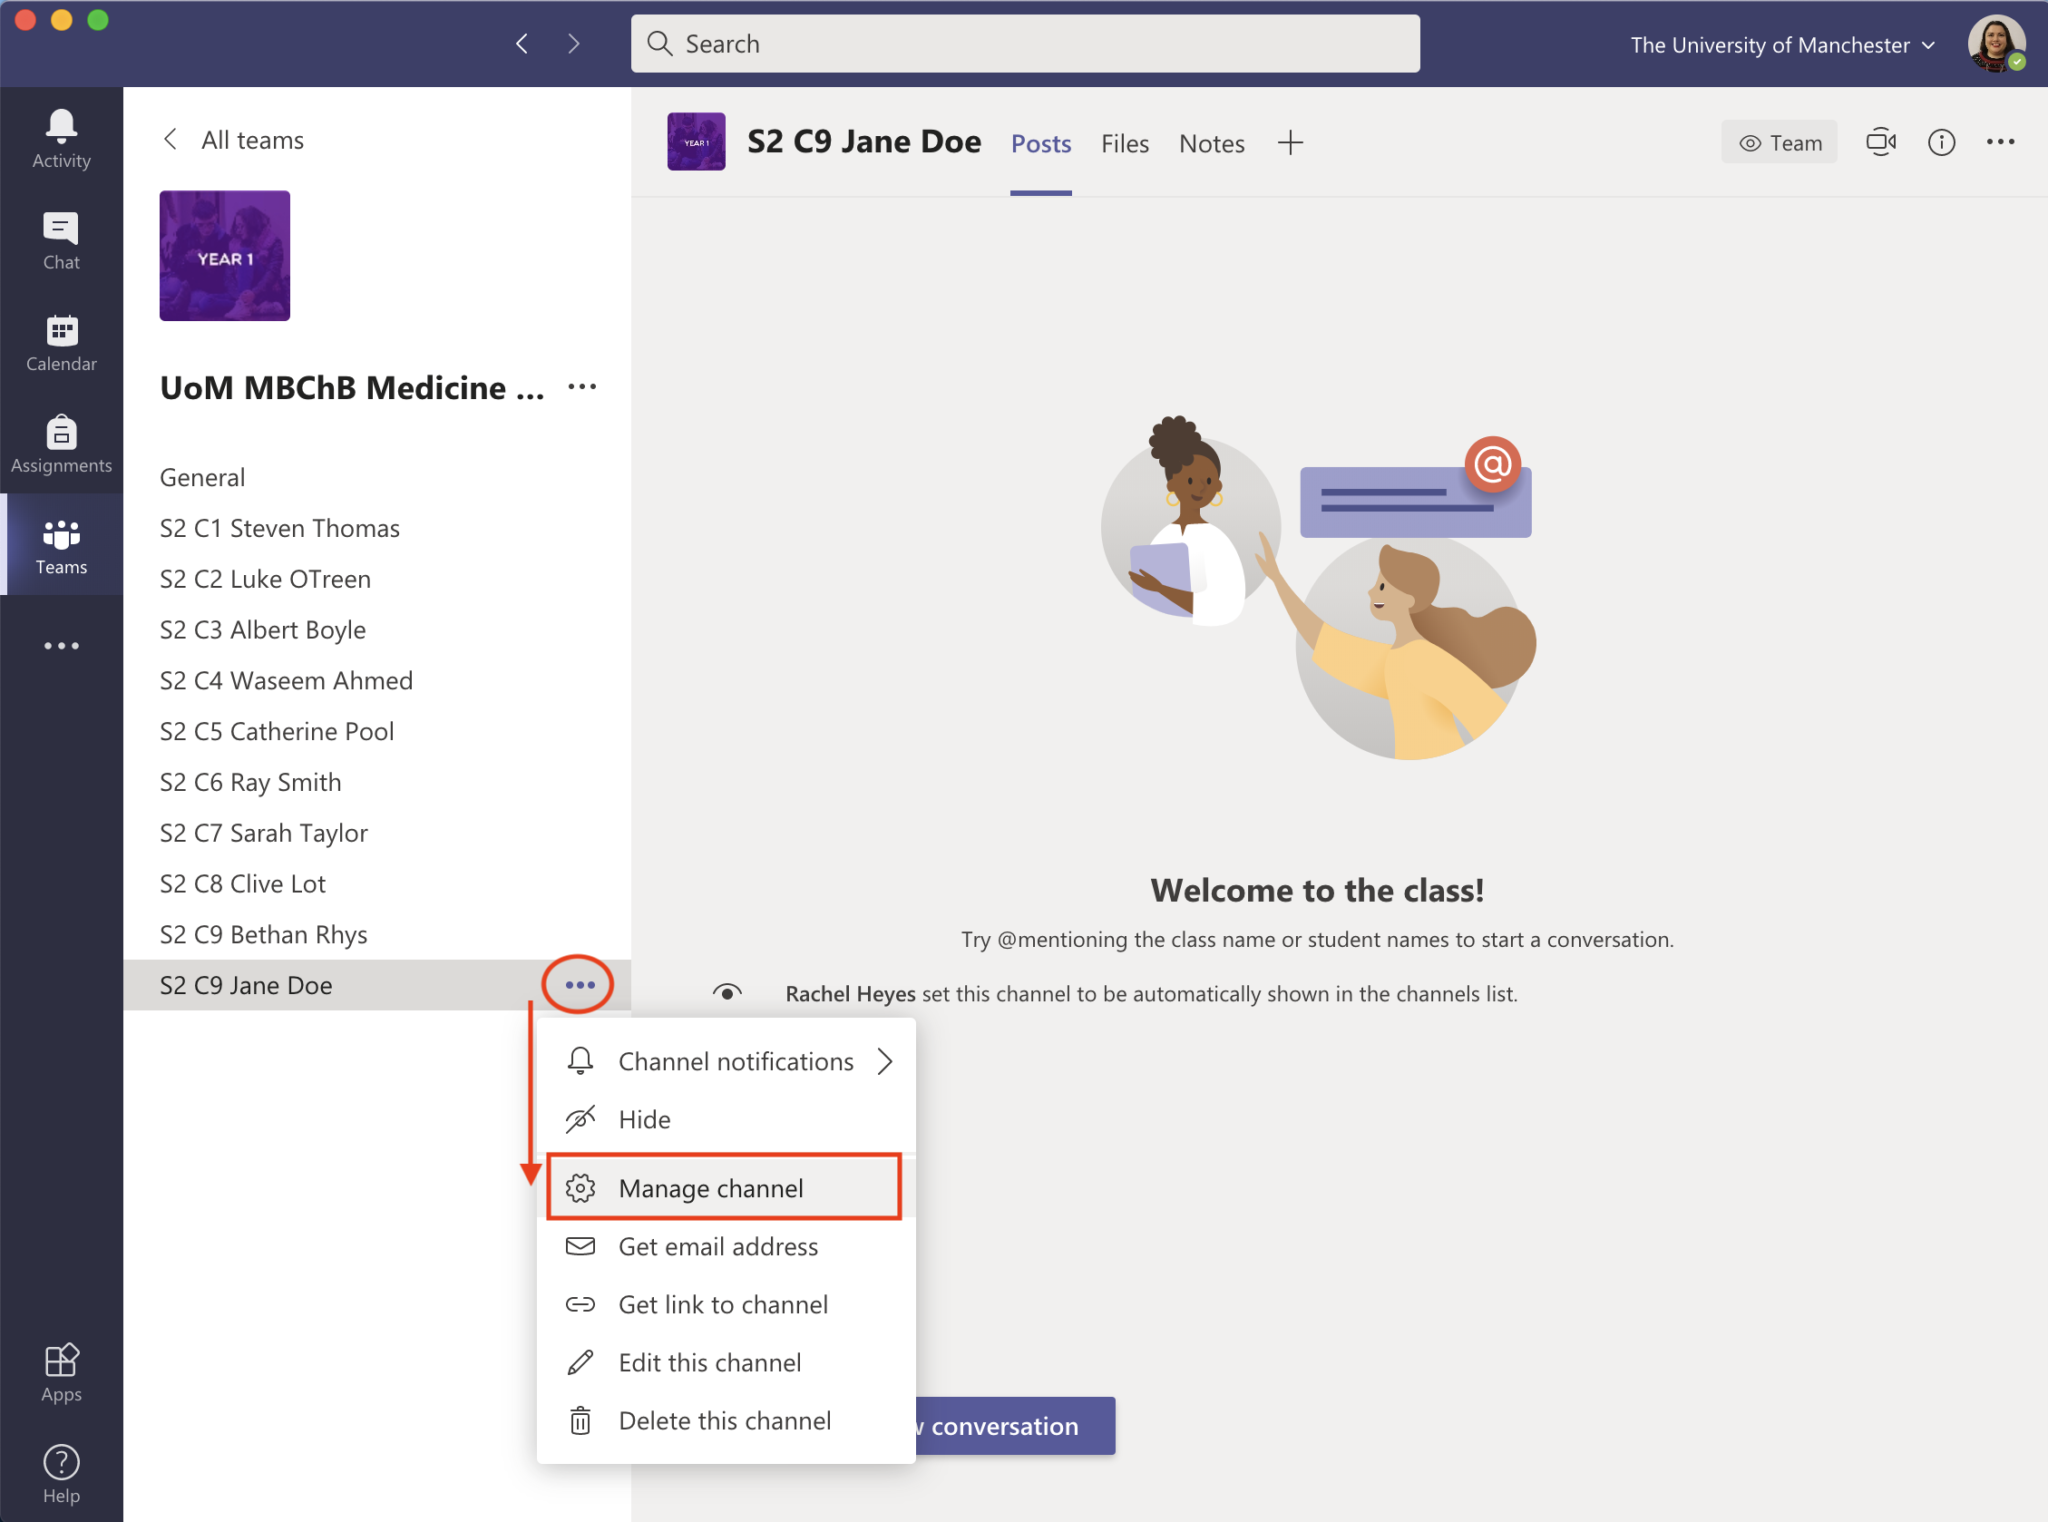
Task: Switch to the Files tab
Action: coord(1124,143)
